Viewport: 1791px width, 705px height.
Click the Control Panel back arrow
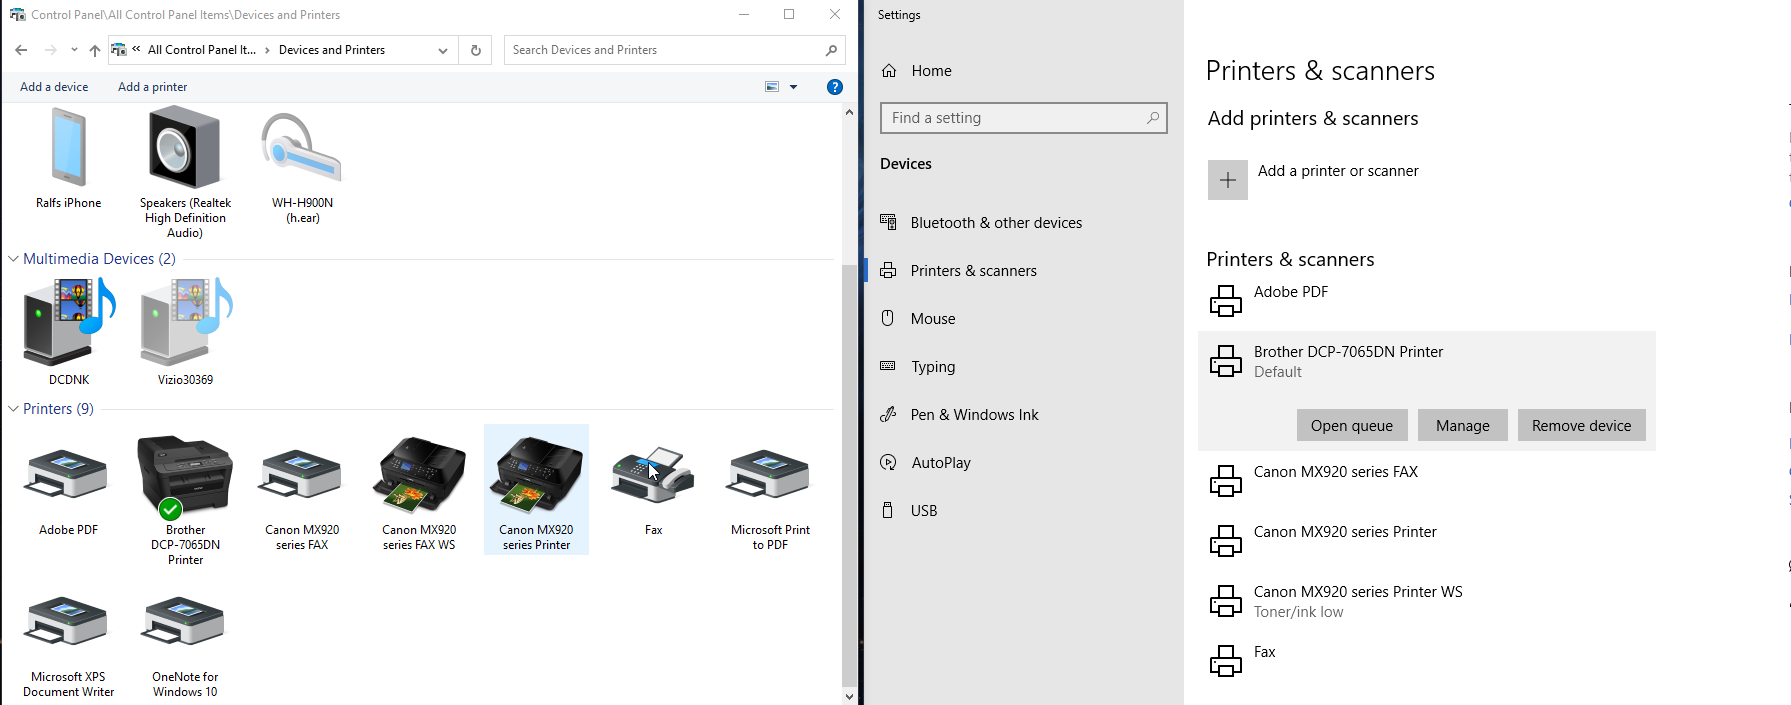point(21,50)
